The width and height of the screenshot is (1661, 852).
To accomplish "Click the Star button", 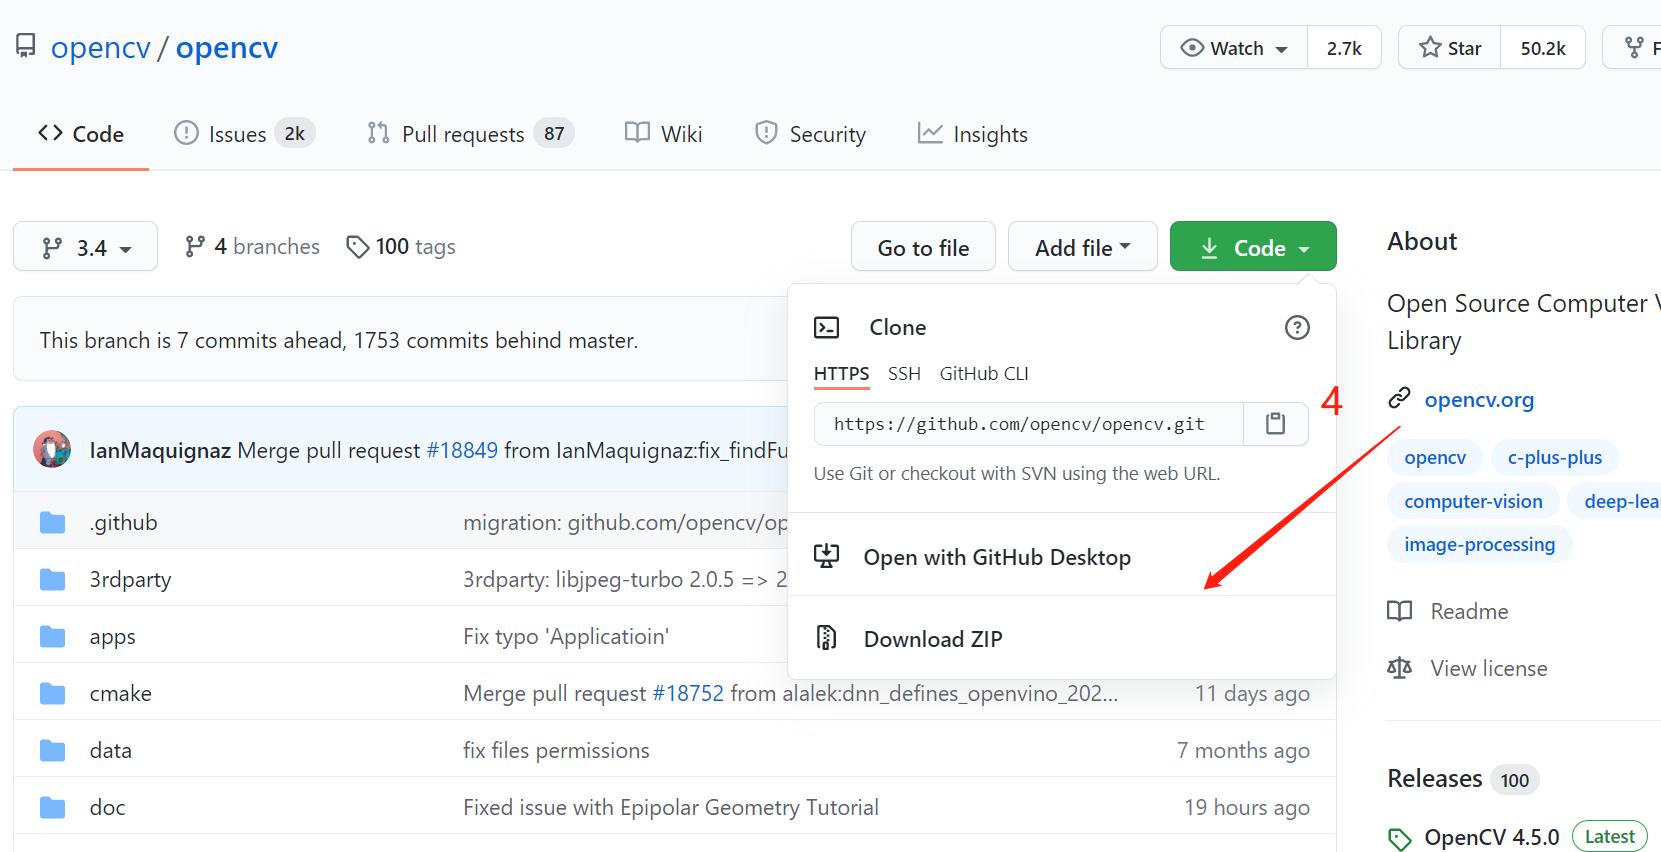I will (x=1449, y=47).
